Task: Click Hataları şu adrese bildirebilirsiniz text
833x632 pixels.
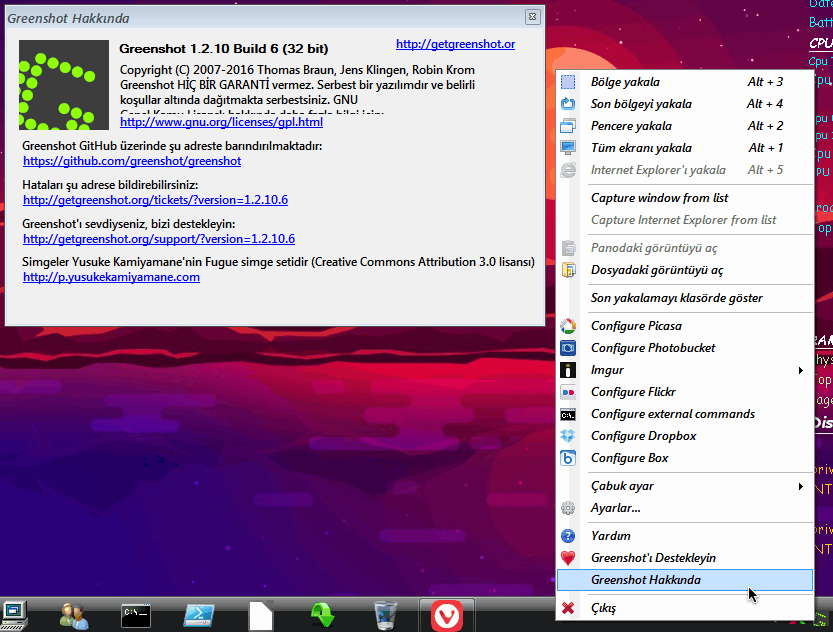Action: pos(110,185)
